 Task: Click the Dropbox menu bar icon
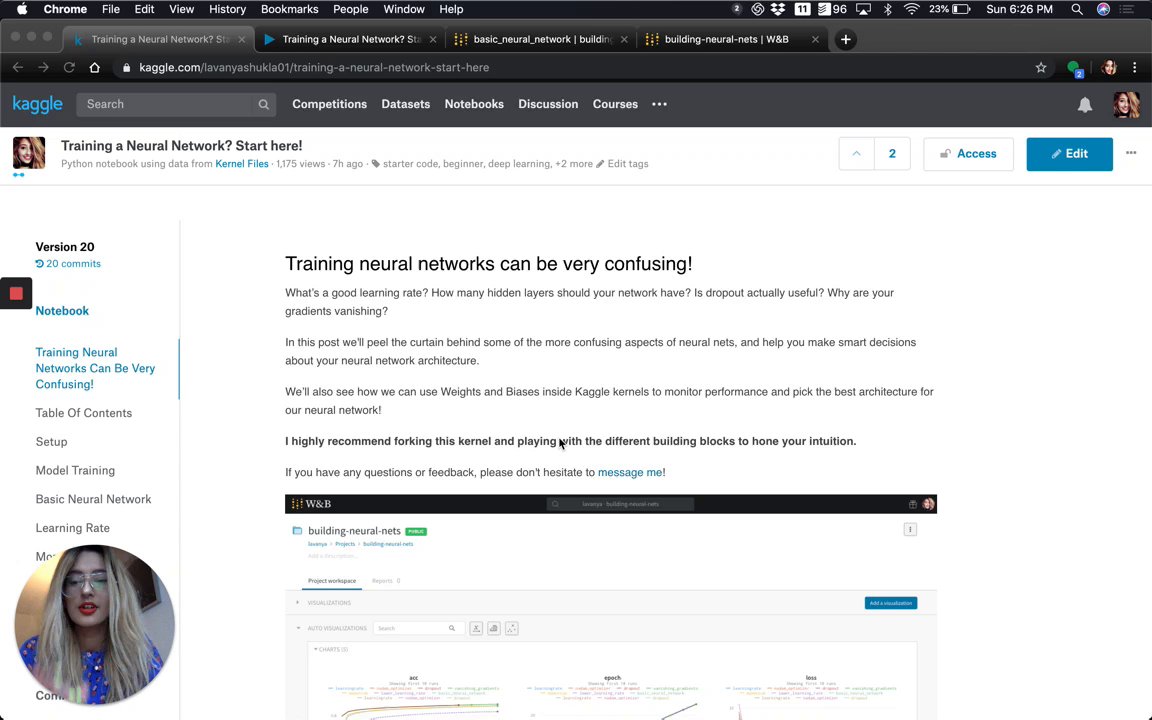tap(778, 10)
